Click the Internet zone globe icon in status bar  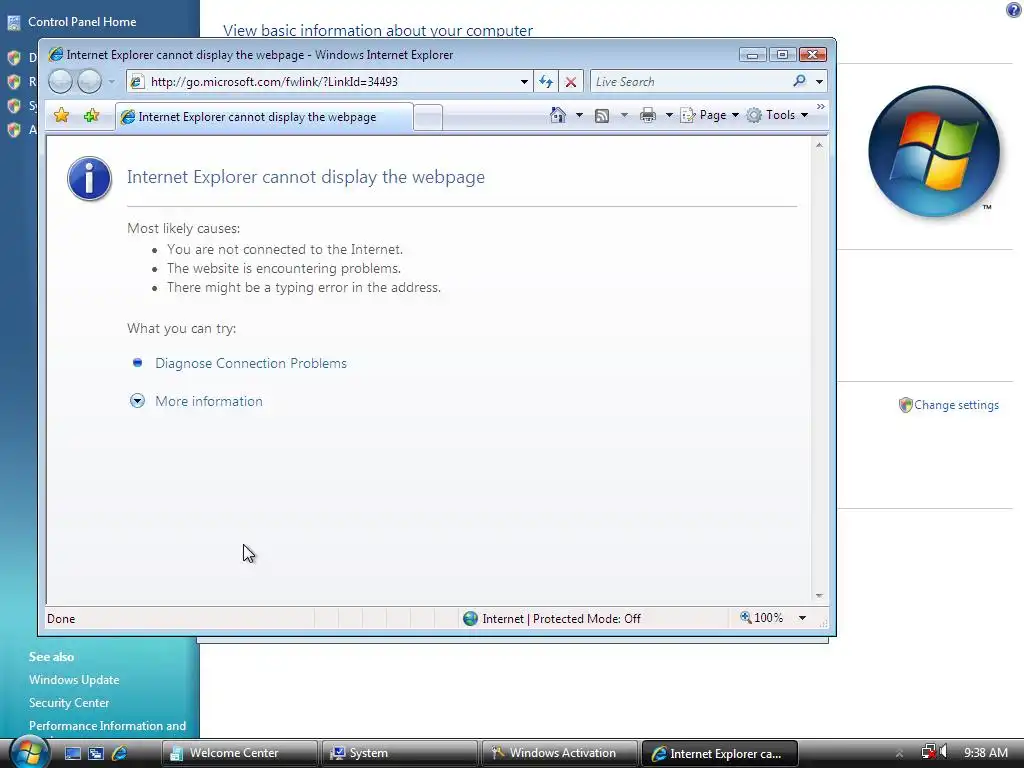click(470, 618)
